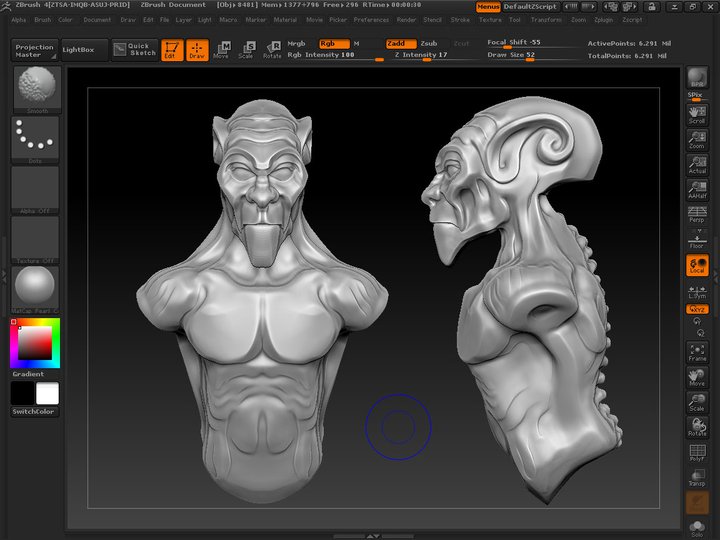Open the Zplugin menu
The width and height of the screenshot is (720, 540).
coord(603,20)
